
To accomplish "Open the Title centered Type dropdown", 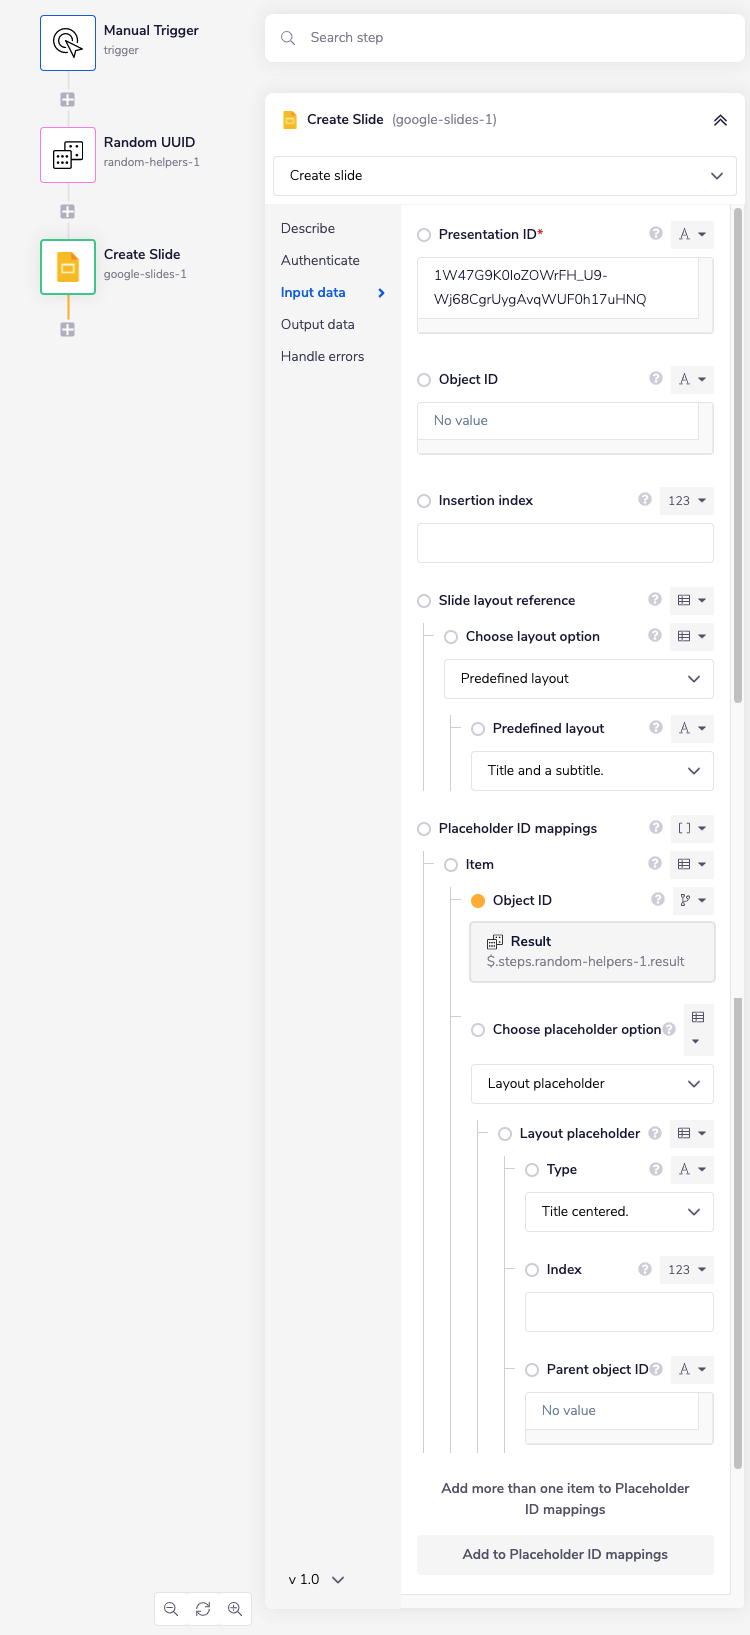I will click(x=619, y=1211).
